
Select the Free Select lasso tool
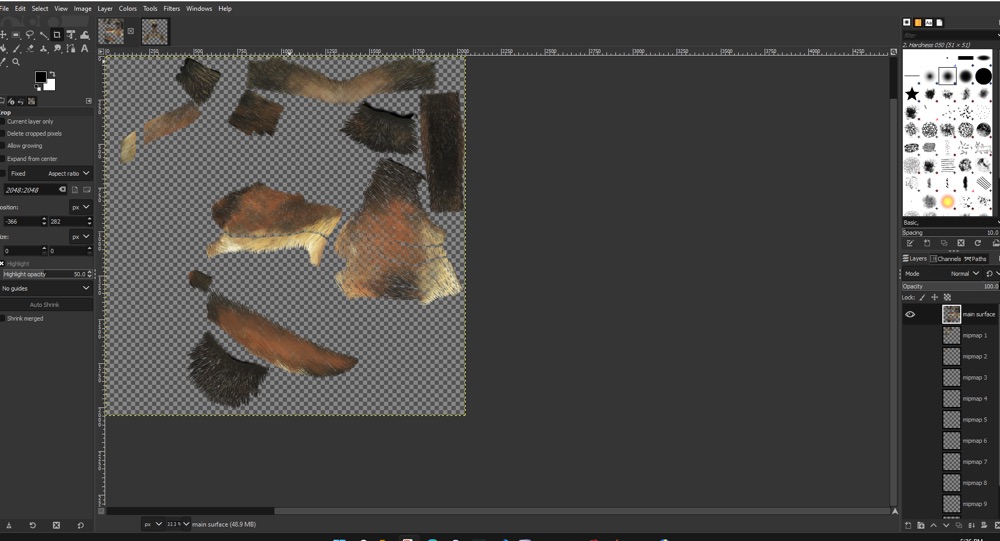click(30, 34)
